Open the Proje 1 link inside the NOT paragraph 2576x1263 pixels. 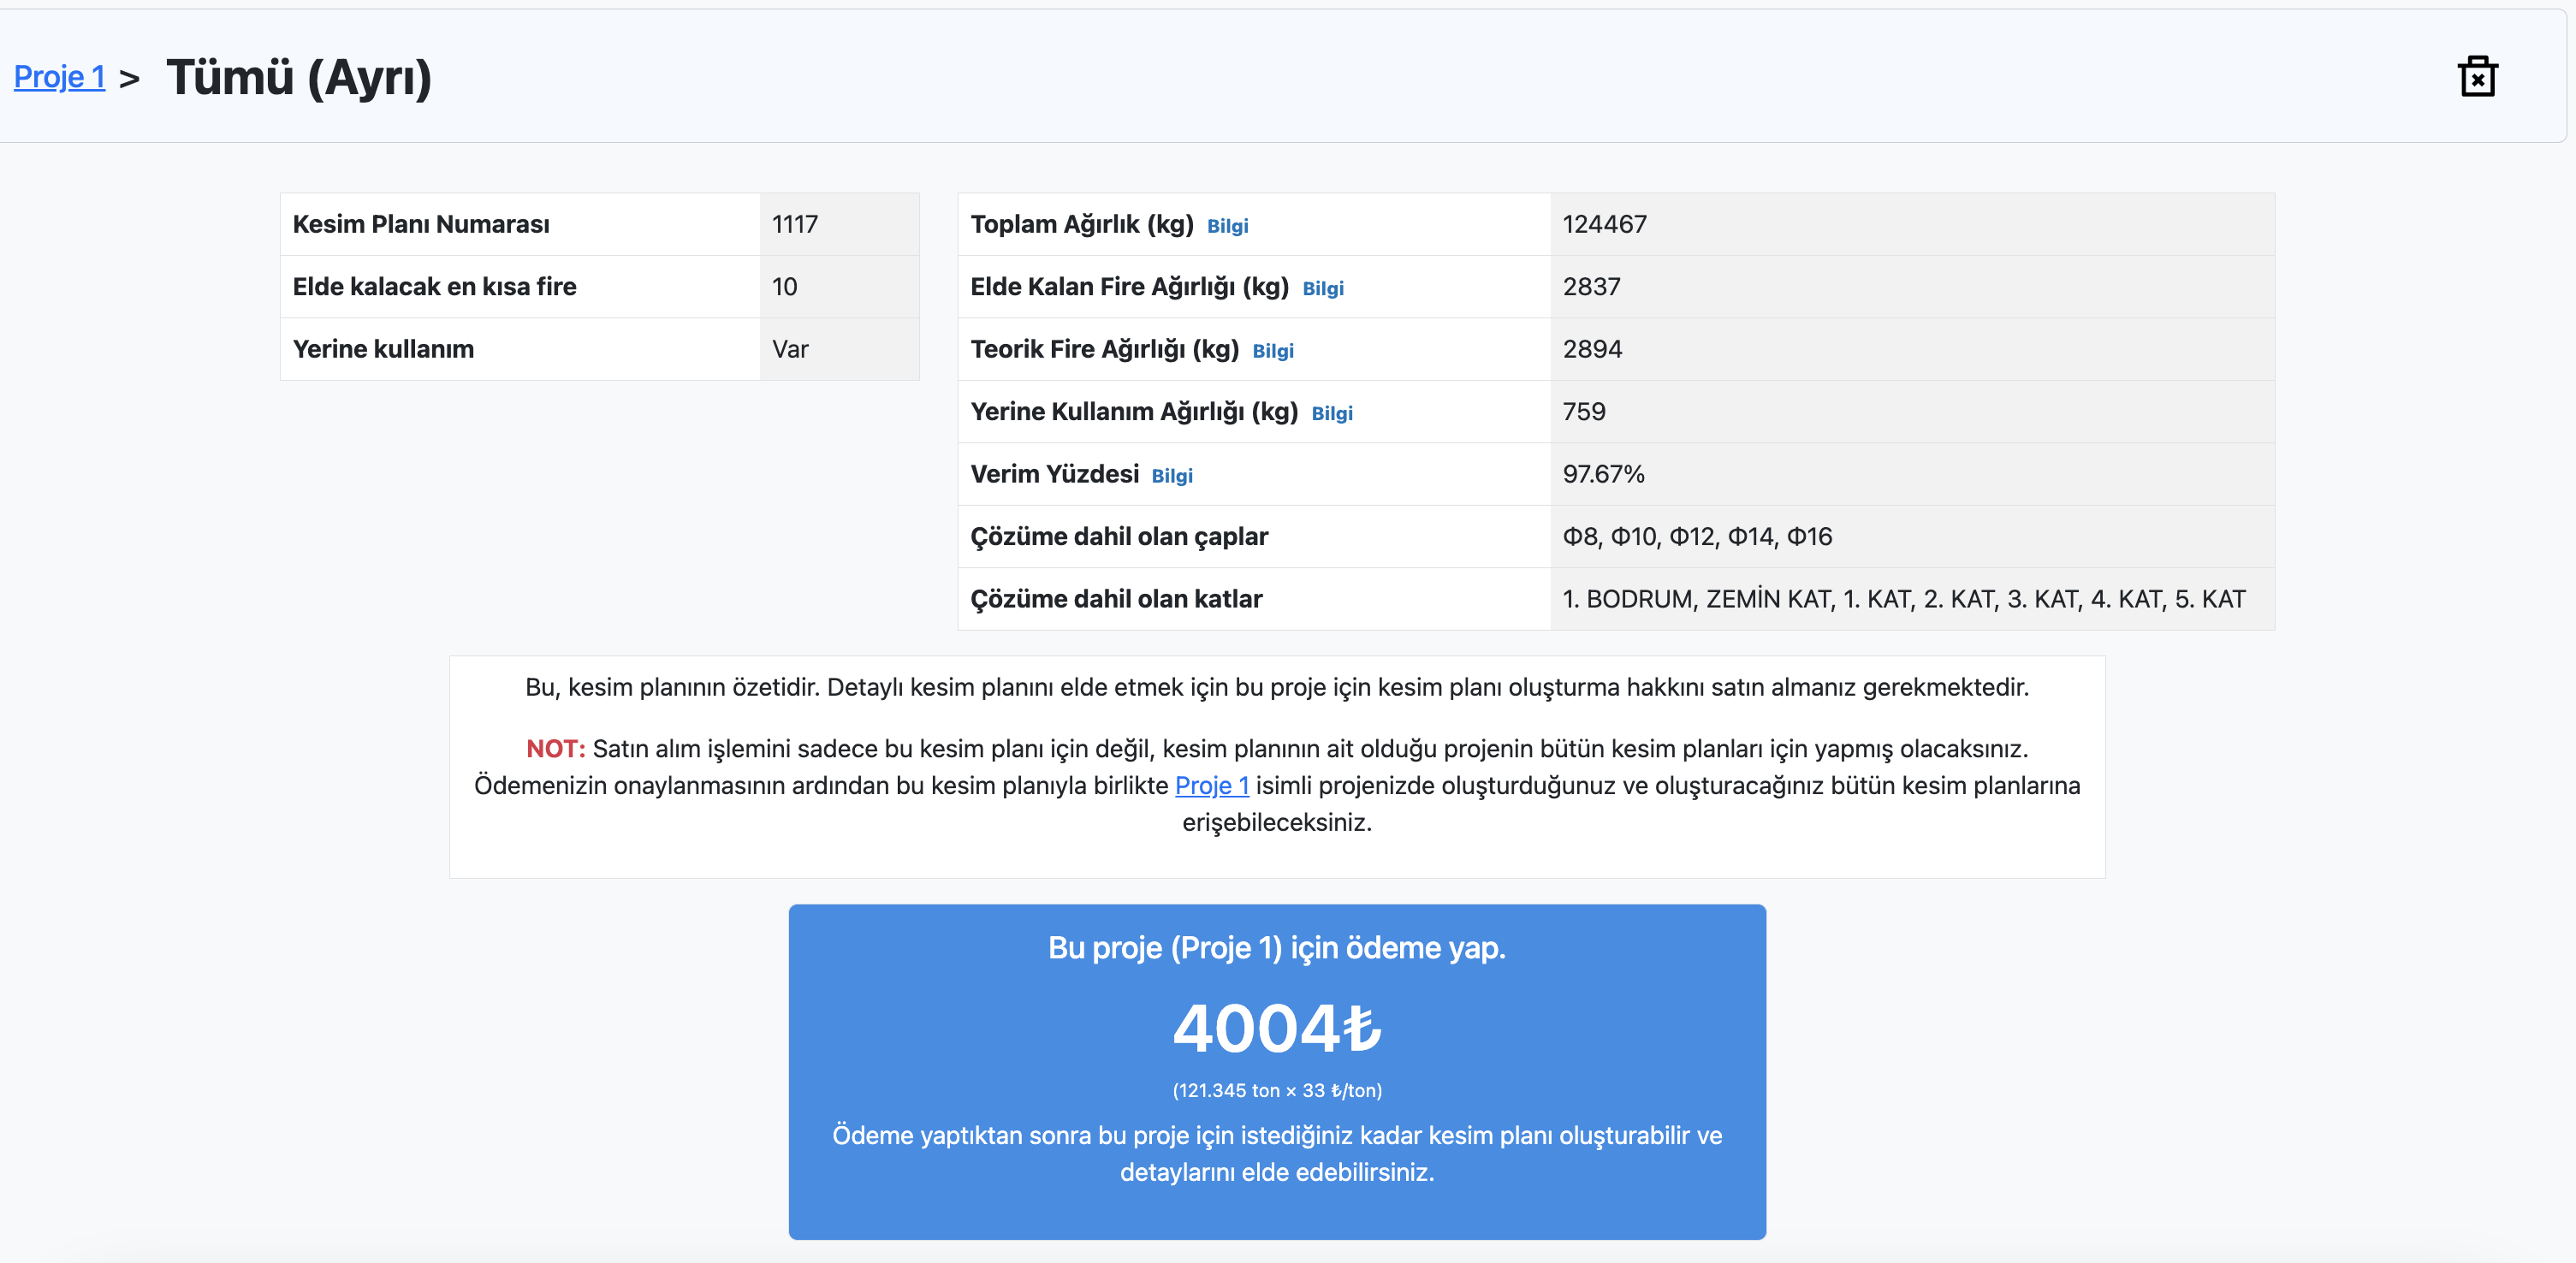click(1211, 785)
